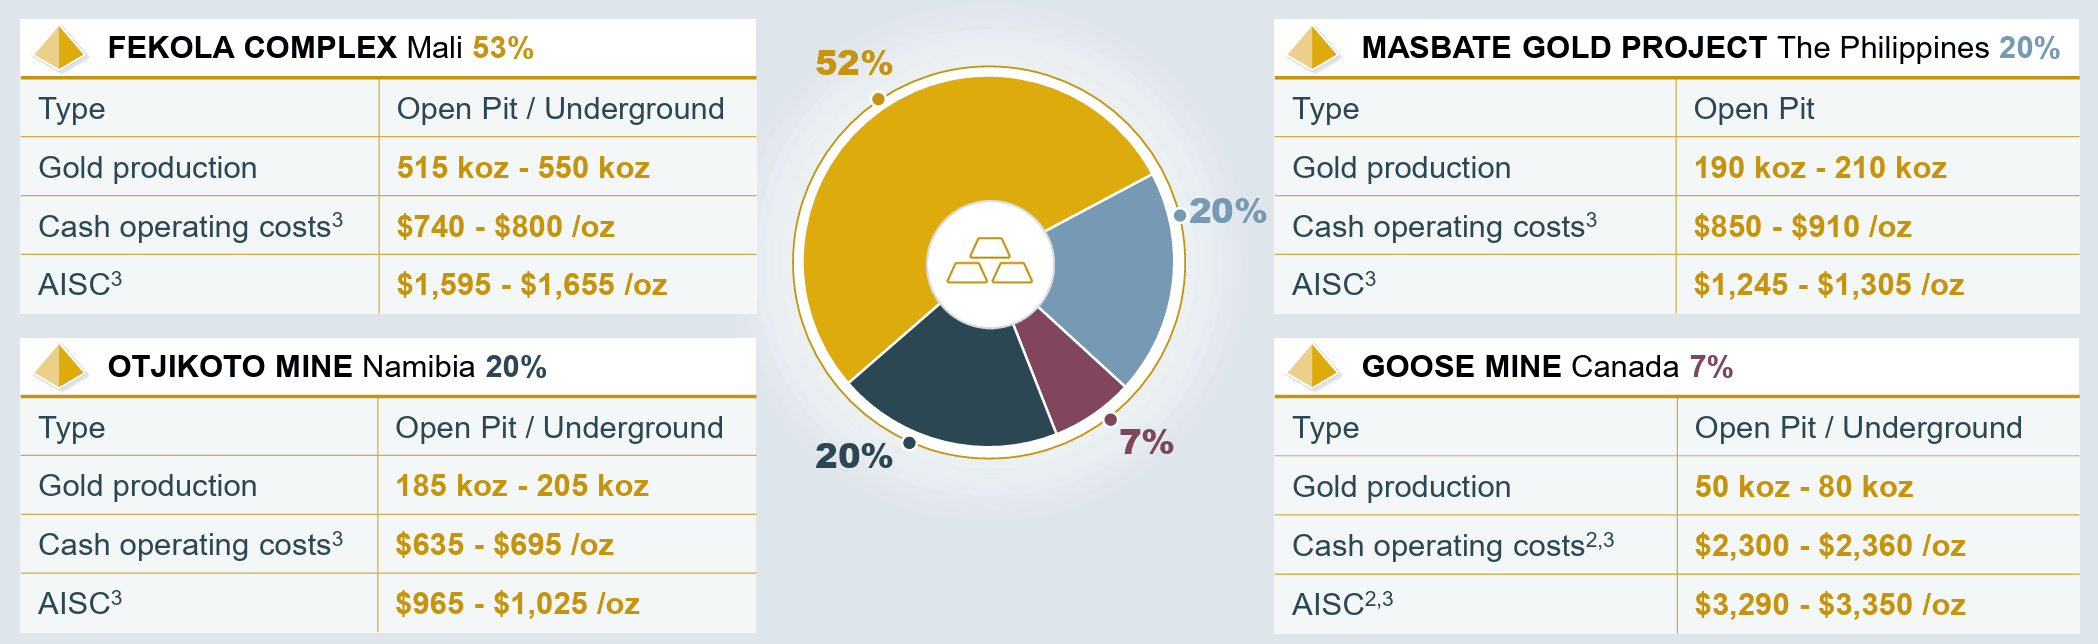Click the OTJIKOTO MINE Namibia heading

pyautogui.click(x=327, y=367)
